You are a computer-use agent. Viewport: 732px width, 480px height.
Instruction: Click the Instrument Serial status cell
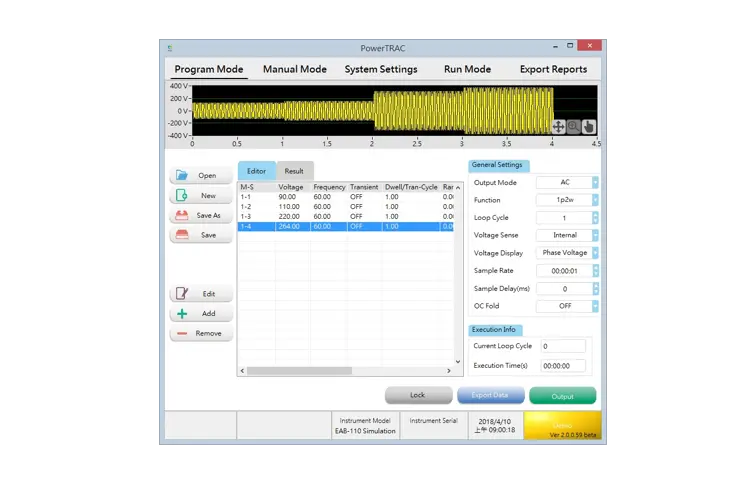434,425
